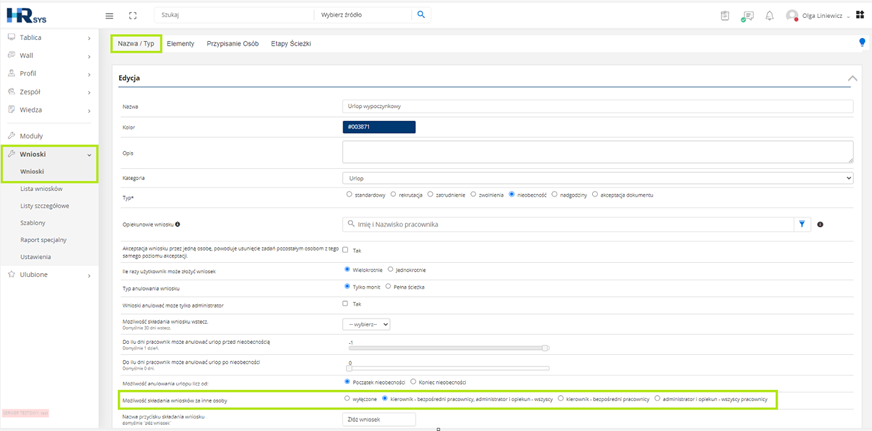Select the wyłączone radio option
872x431 pixels.
347,398
